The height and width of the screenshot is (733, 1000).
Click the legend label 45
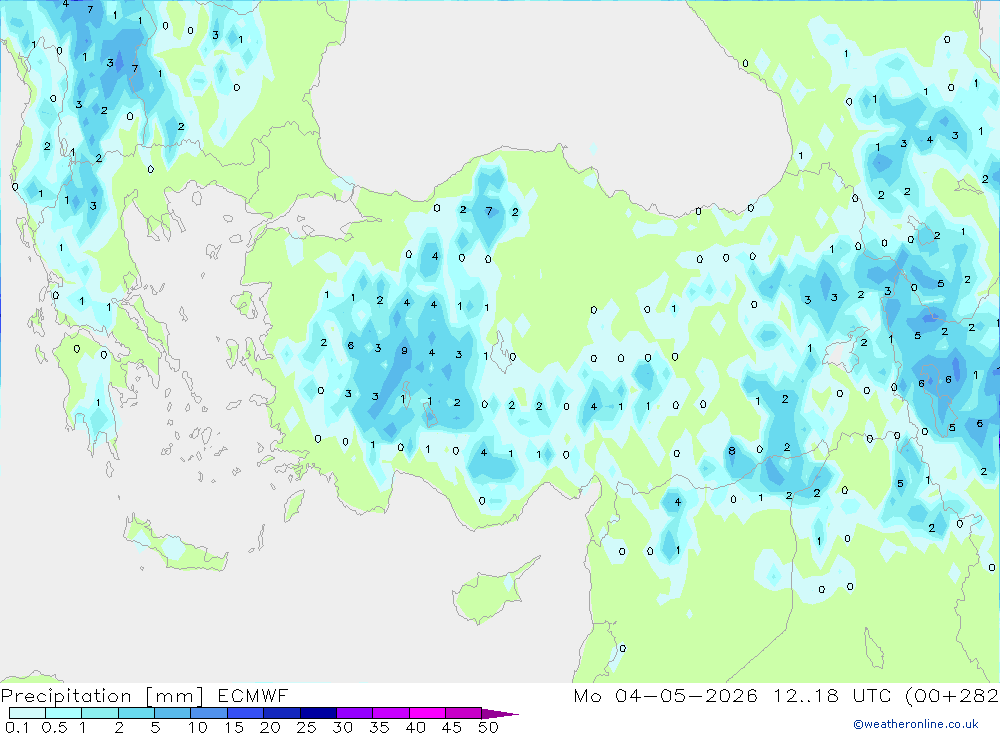(452, 727)
